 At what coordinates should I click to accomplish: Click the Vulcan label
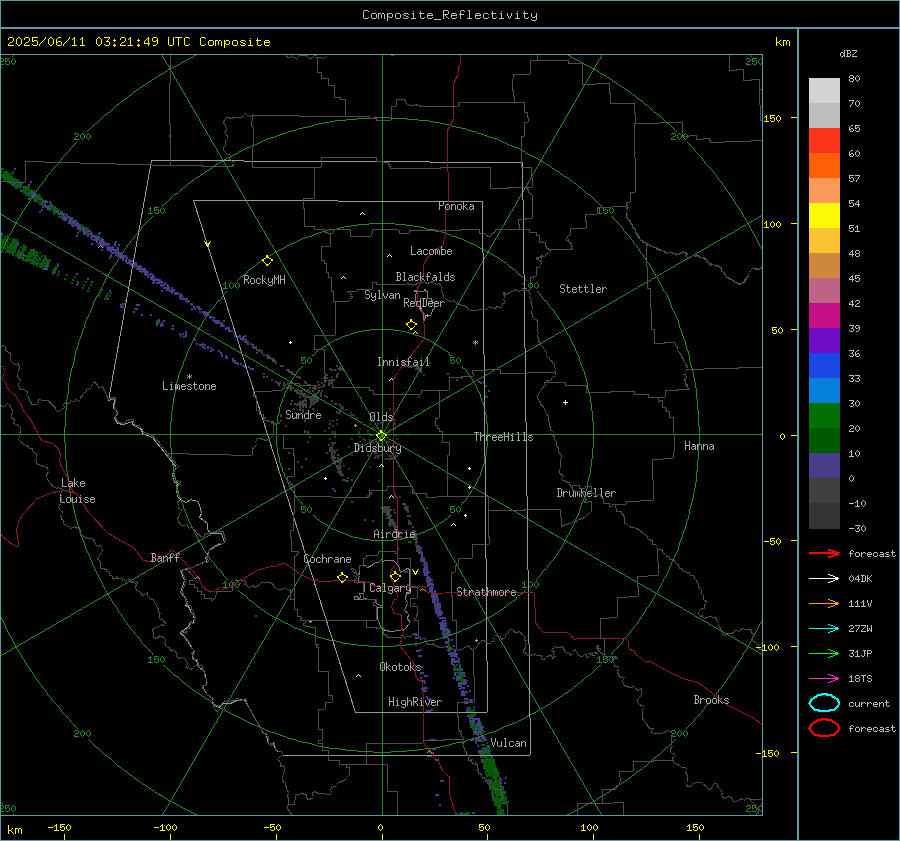click(508, 743)
